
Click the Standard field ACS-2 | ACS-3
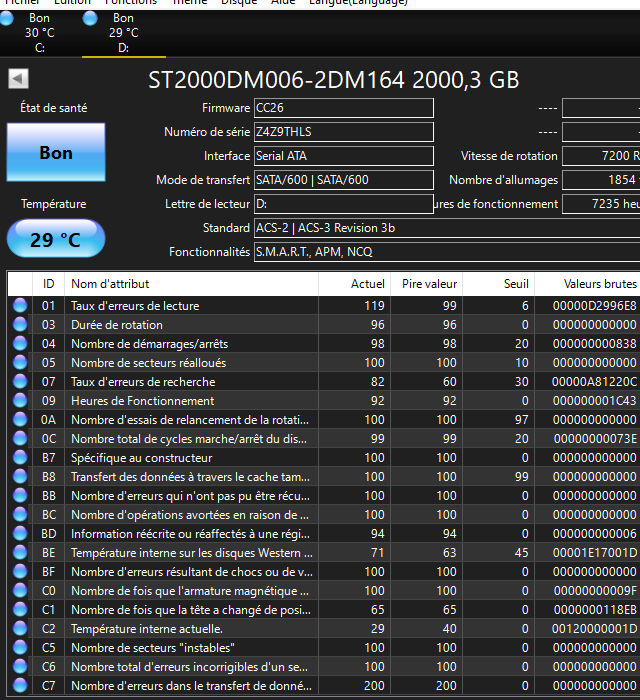click(447, 228)
